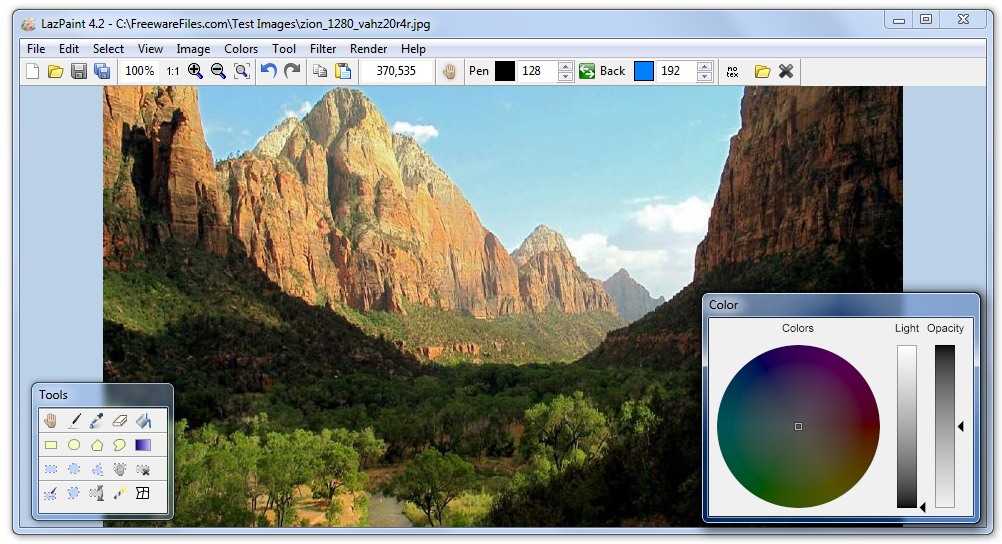Increase the pen opacity with up arrow
The width and height of the screenshot is (1002, 544).
coord(565,66)
